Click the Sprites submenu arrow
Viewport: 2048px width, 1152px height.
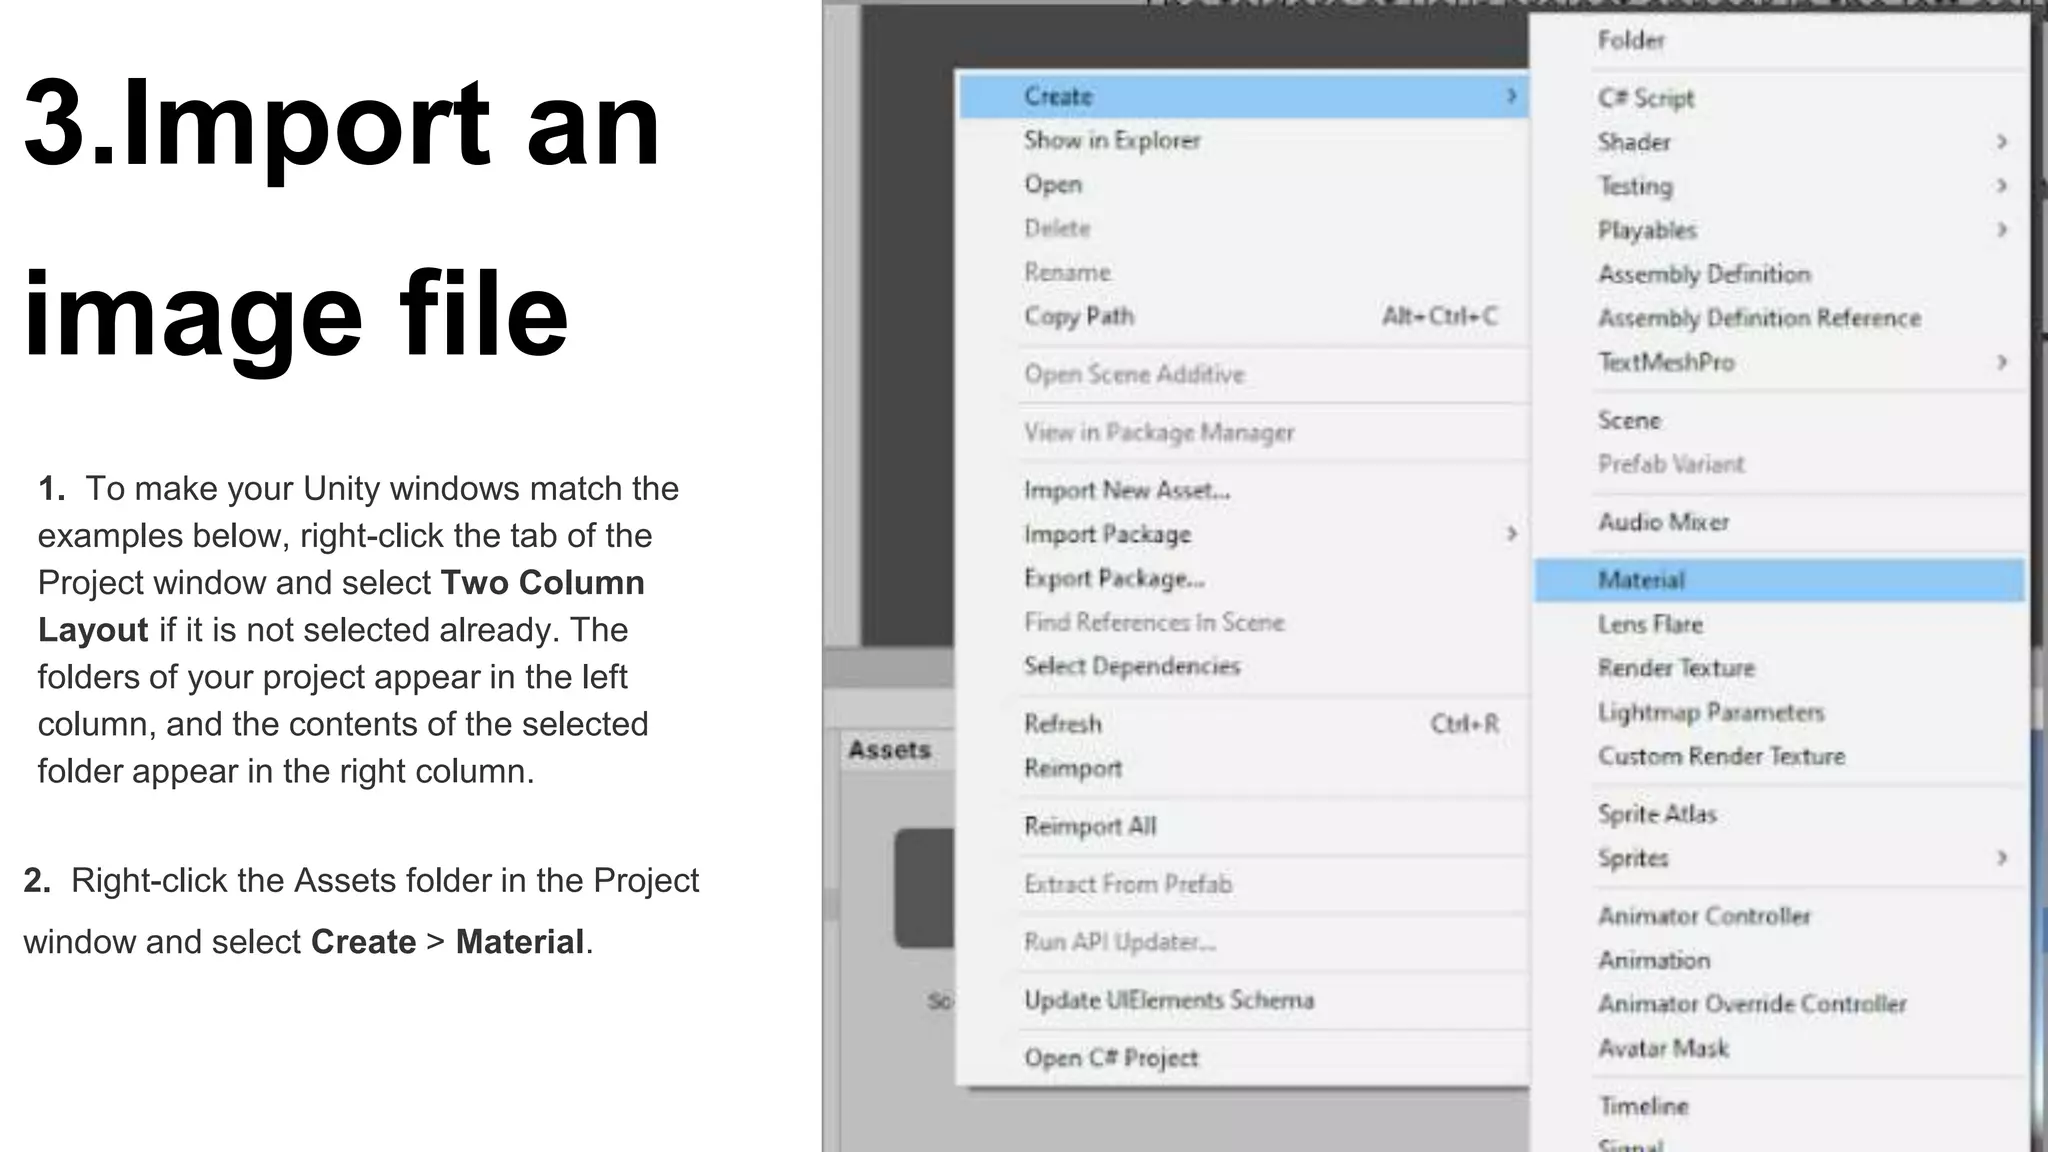pyautogui.click(x=2002, y=858)
